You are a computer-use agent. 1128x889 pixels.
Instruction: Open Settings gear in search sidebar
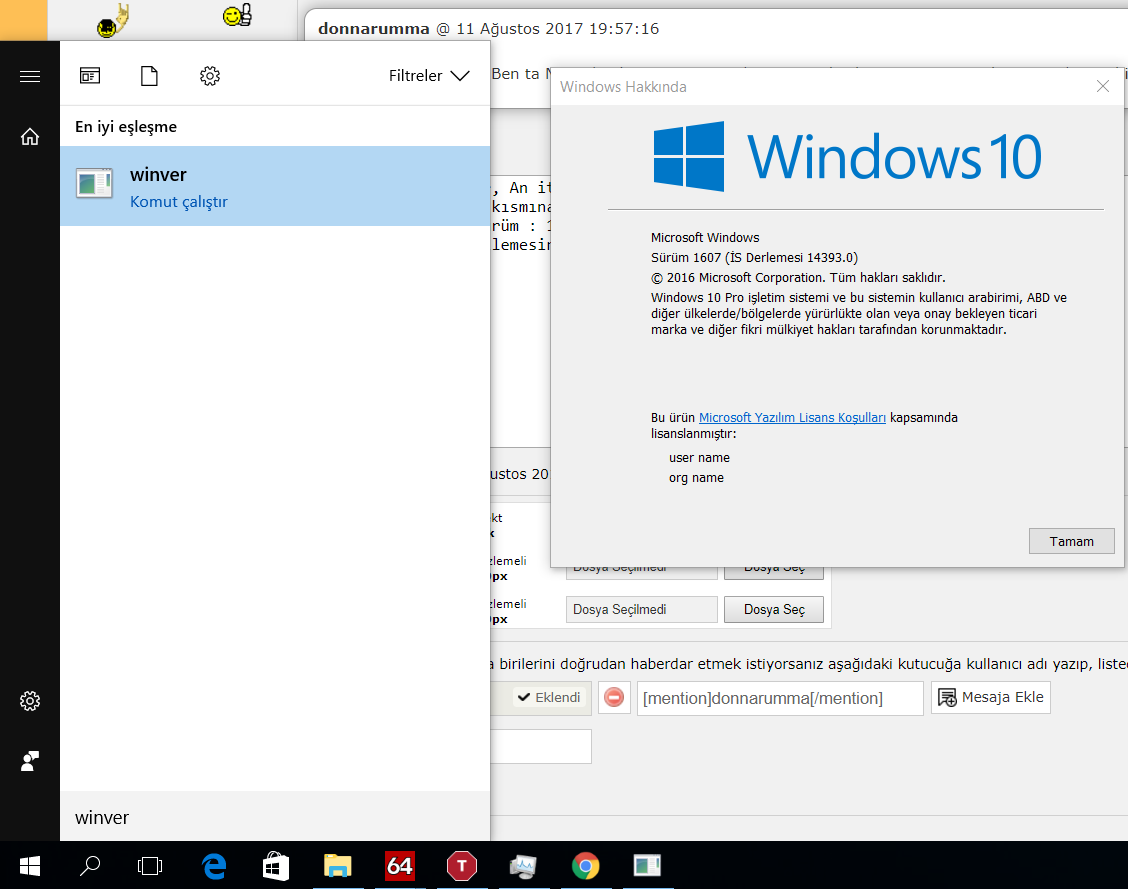pyautogui.click(x=29, y=701)
